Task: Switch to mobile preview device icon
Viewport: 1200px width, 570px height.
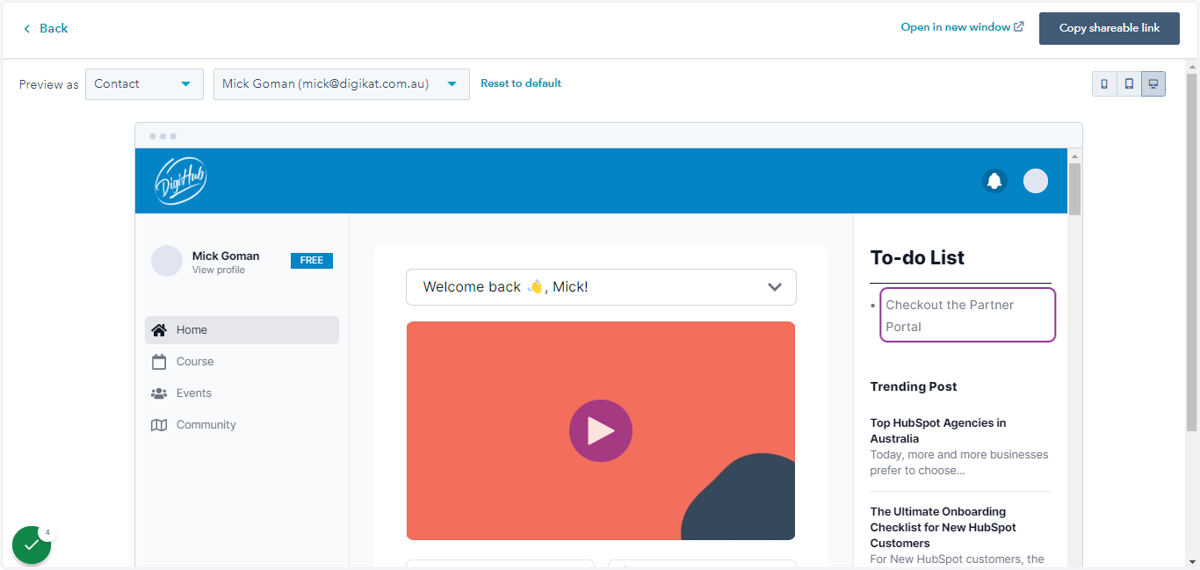Action: [1104, 84]
